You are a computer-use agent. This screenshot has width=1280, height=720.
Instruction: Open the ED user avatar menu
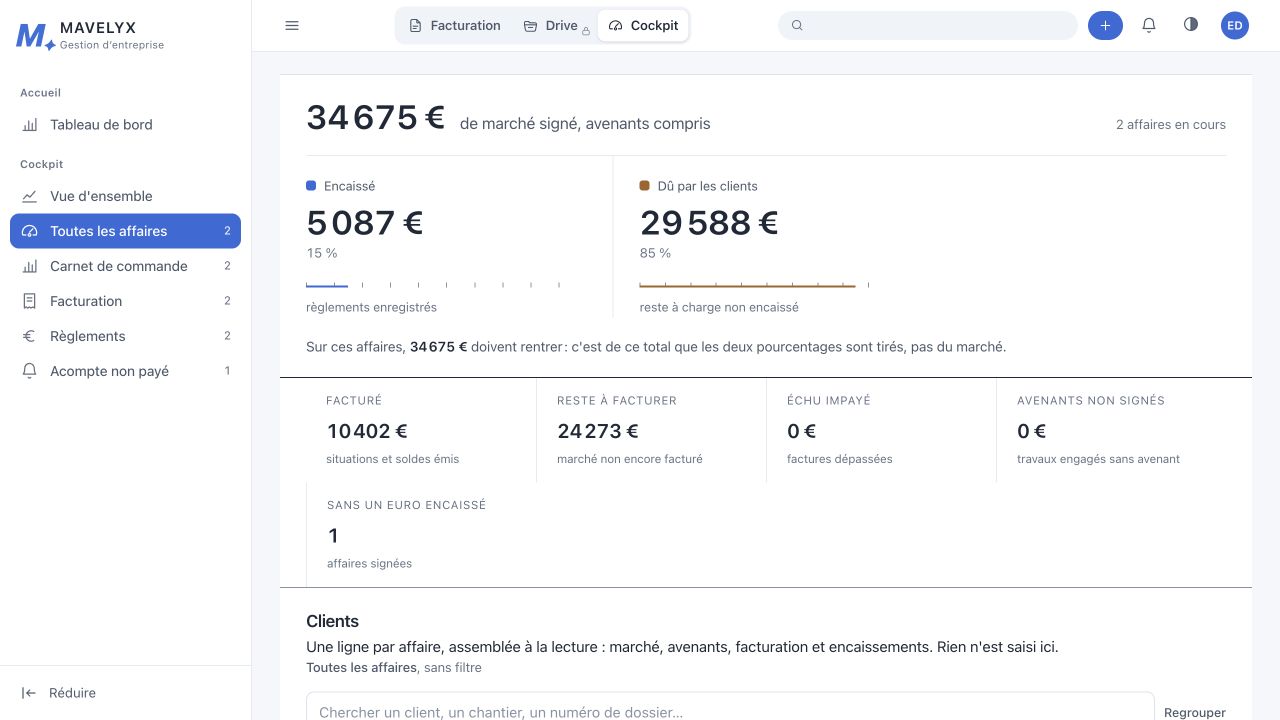click(1235, 26)
